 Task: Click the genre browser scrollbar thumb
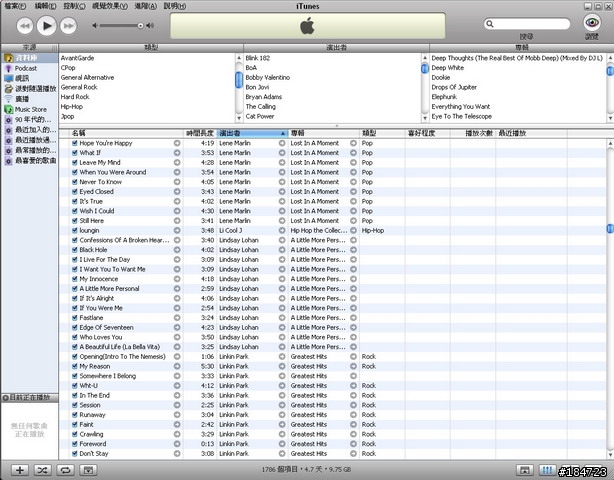(238, 80)
